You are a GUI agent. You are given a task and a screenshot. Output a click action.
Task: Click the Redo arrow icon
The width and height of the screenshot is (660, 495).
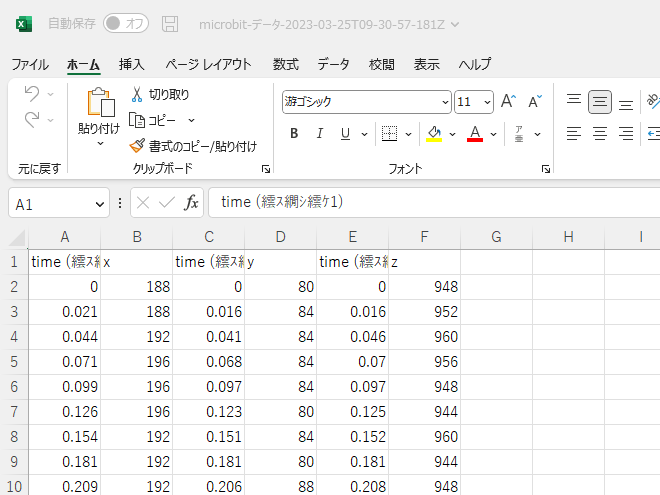(32, 120)
